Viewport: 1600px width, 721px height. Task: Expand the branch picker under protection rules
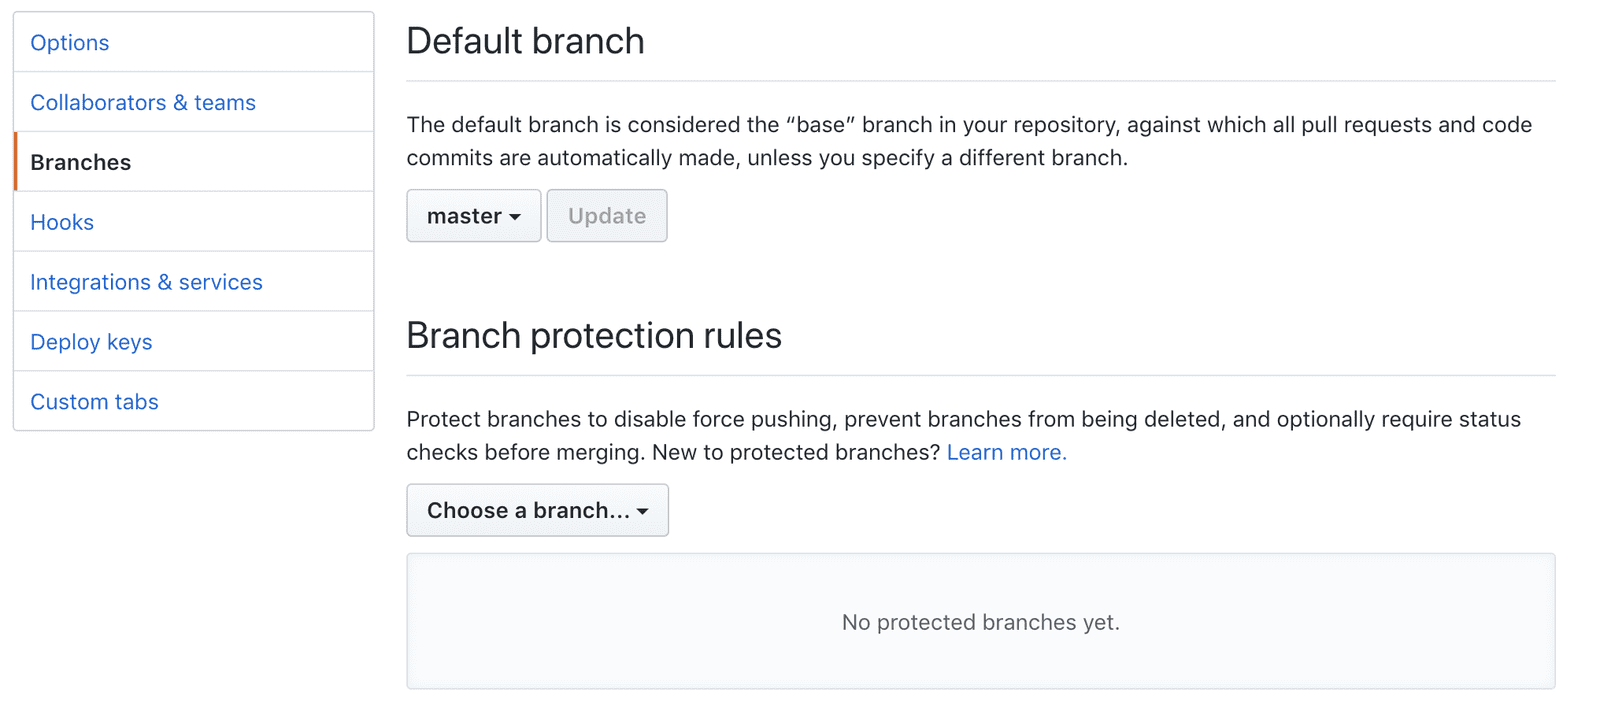click(x=536, y=510)
